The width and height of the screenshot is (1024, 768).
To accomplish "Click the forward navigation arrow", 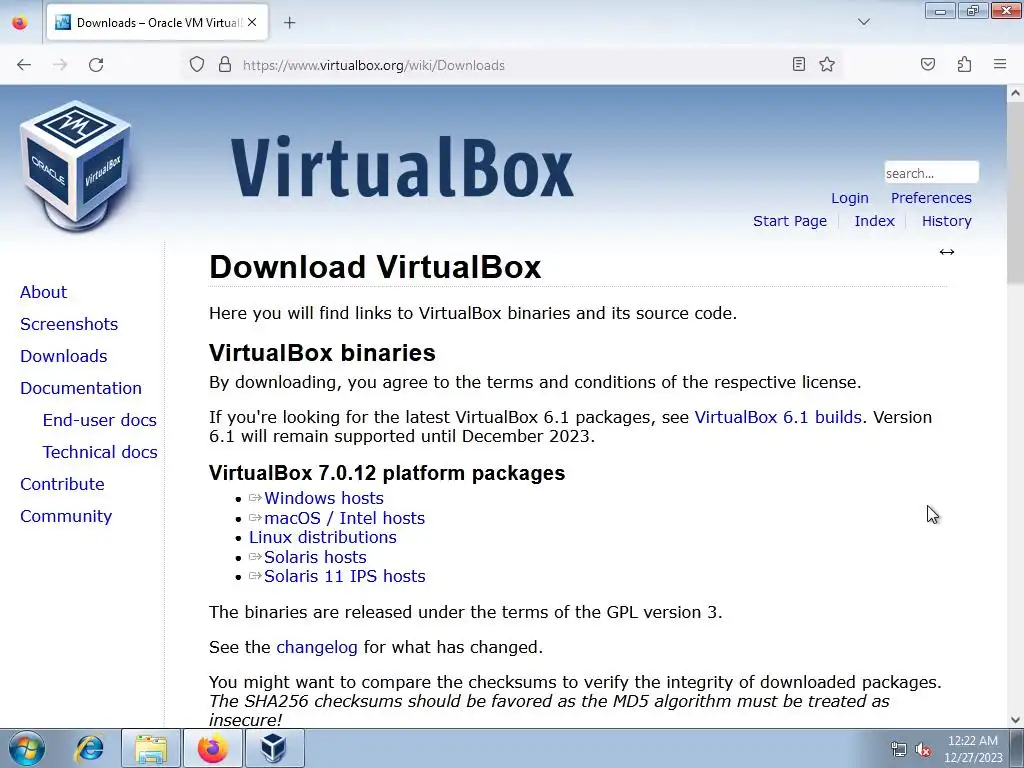I will click(60, 65).
